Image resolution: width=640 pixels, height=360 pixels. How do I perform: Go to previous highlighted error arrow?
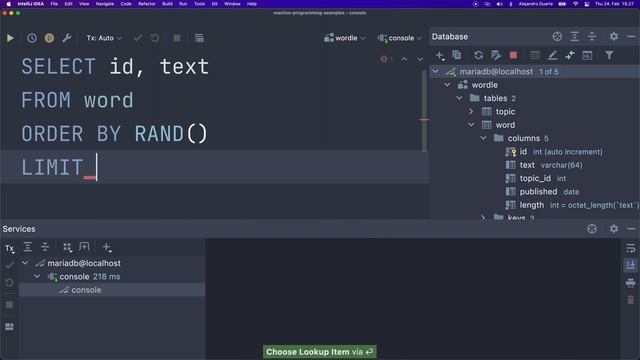click(404, 59)
